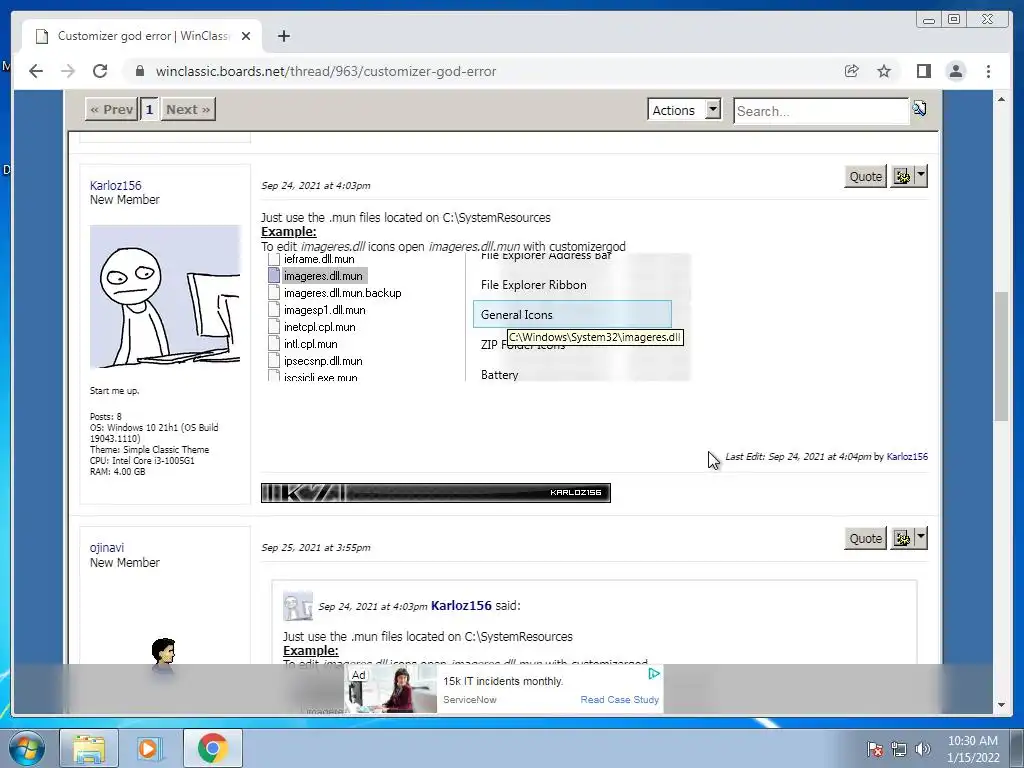Click the search magnifier icon
Image resolution: width=1024 pixels, height=768 pixels.
(920, 108)
